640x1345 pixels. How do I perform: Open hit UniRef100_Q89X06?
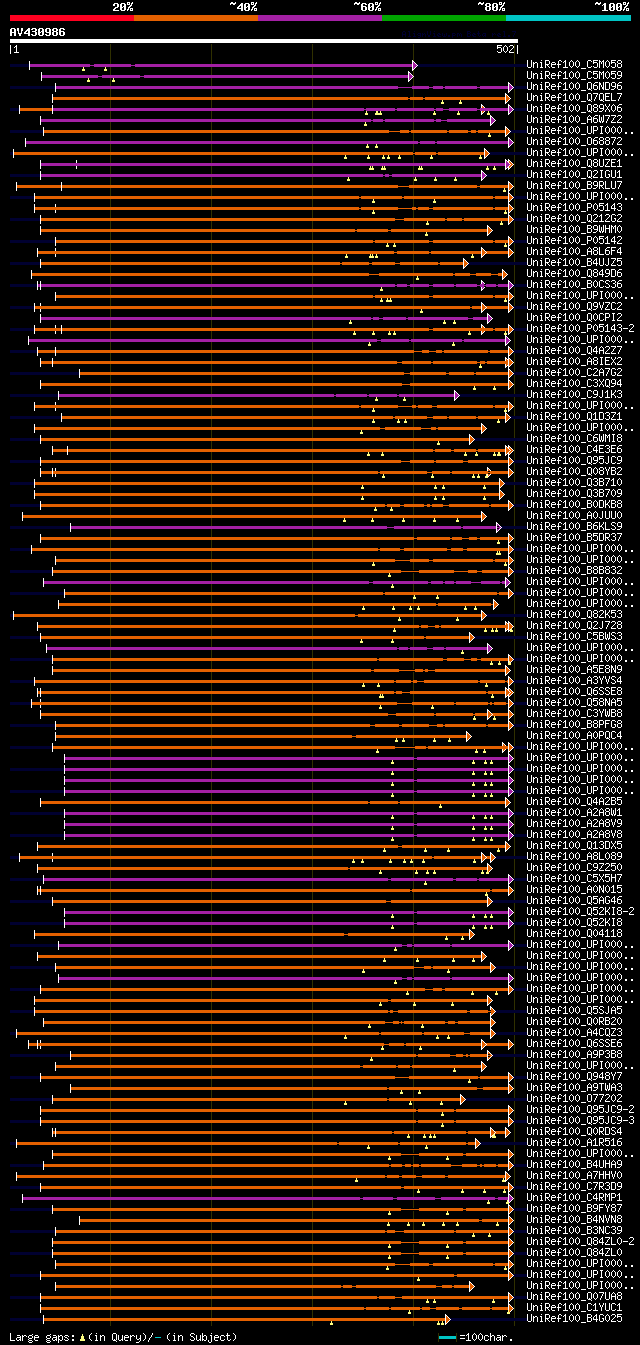574,108
